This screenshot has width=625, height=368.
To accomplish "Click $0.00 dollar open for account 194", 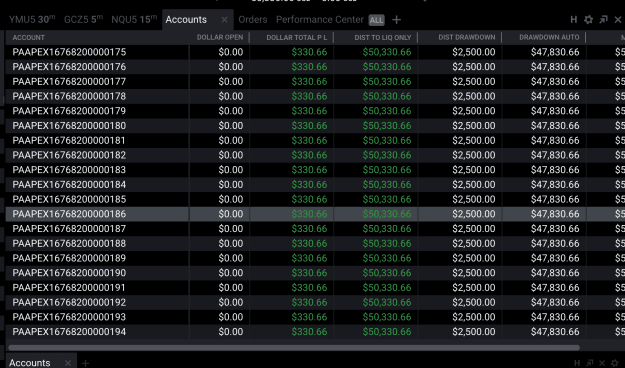I will pos(231,332).
